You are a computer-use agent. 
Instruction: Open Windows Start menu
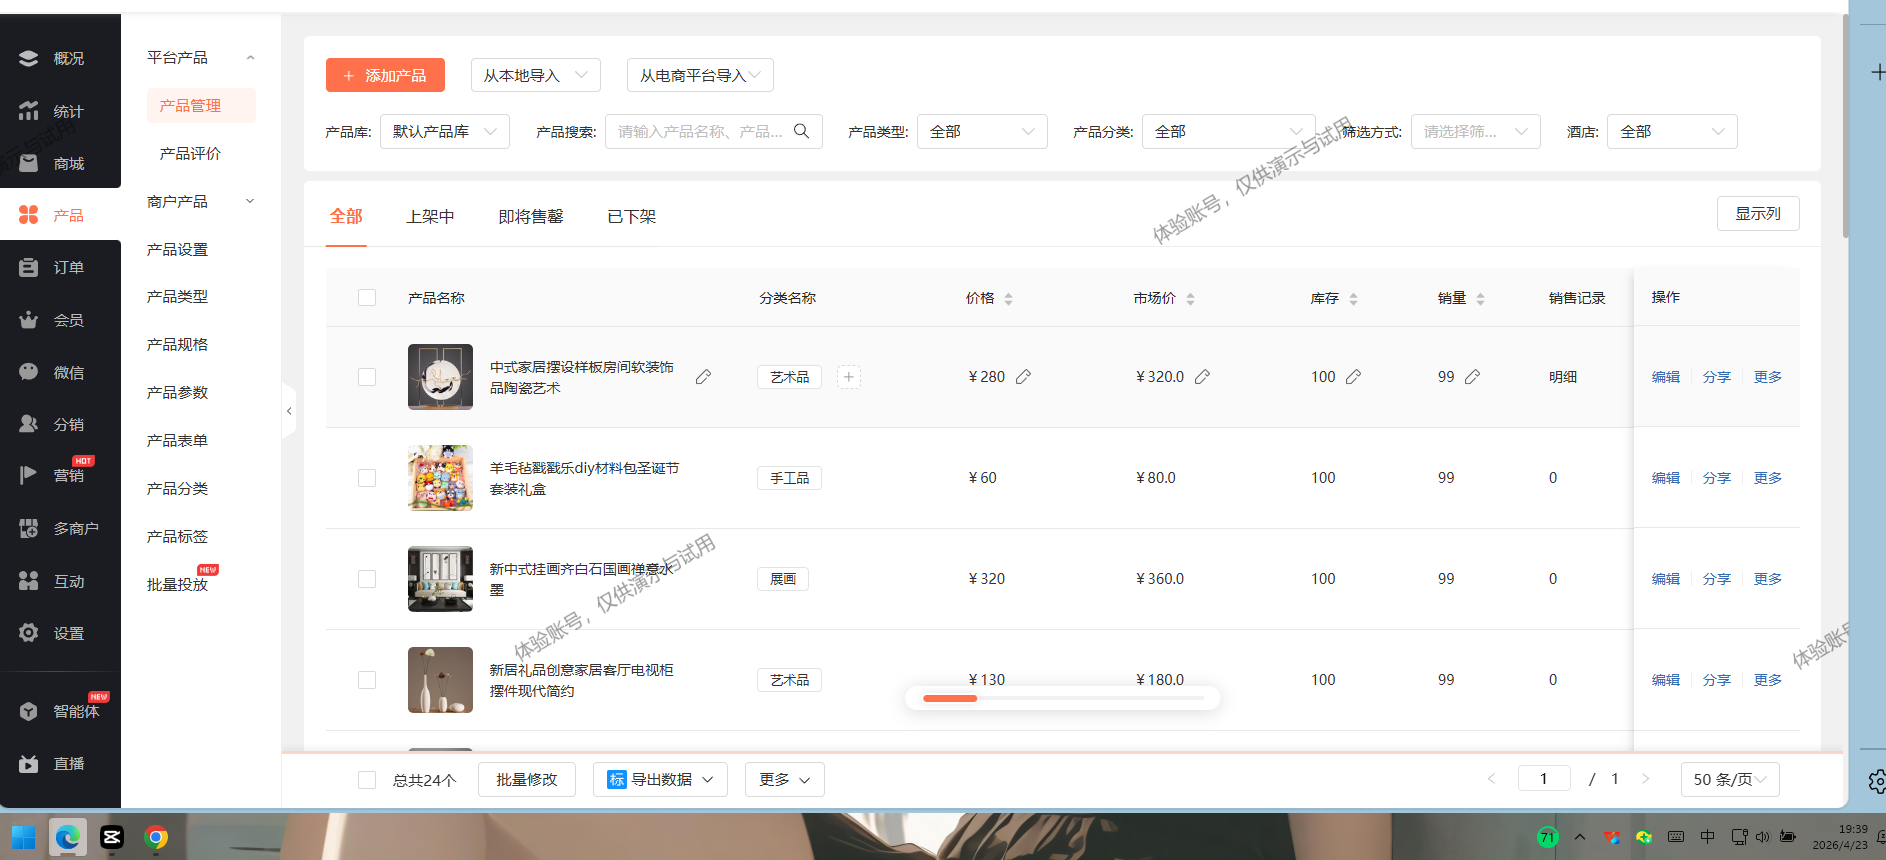pos(23,837)
